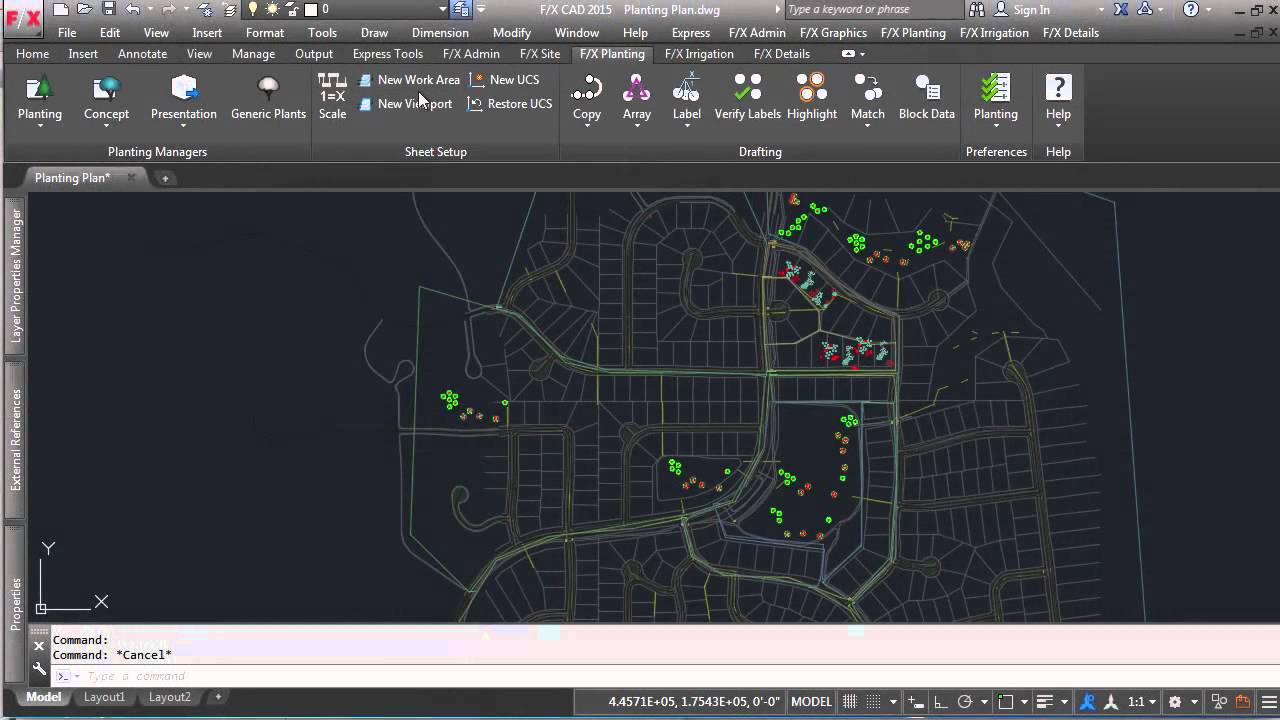
Task: Open the command line customize wrench
Action: click(39, 669)
